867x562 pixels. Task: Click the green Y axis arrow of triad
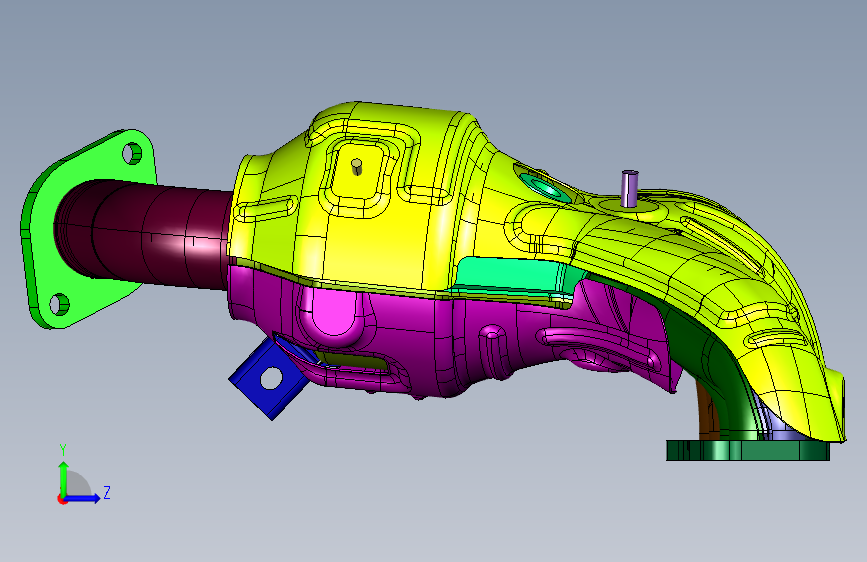[64, 477]
